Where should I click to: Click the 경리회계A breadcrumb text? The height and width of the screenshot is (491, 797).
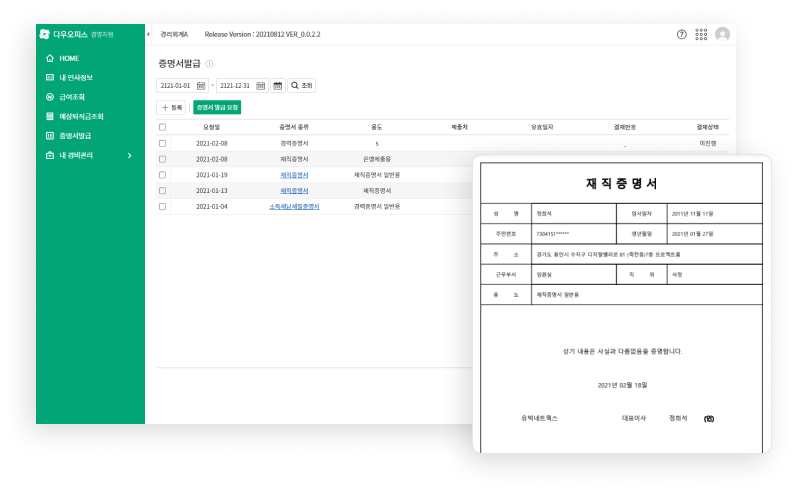pos(174,34)
